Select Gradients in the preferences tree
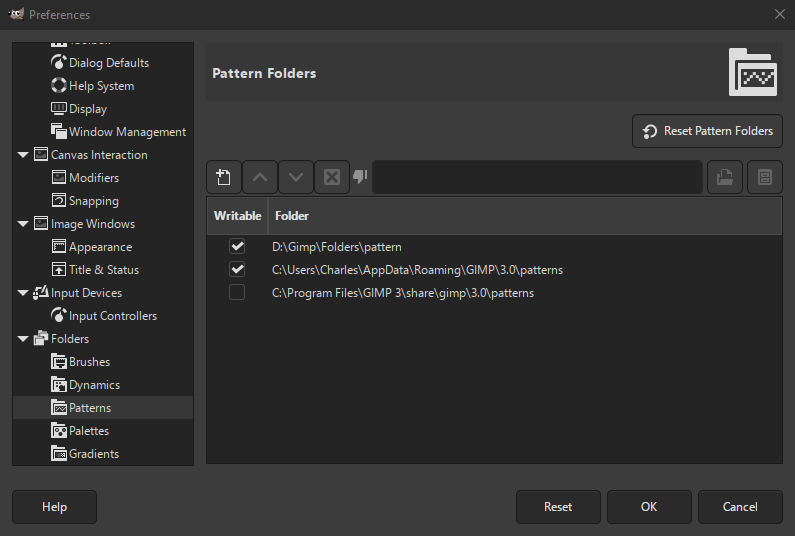 click(x=93, y=454)
